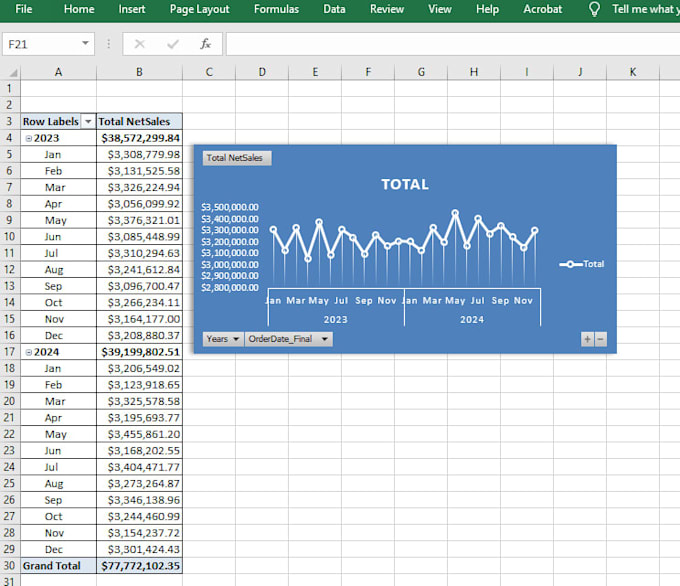Switch to the Formulas tab
The image size is (680, 586).
pyautogui.click(x=276, y=9)
